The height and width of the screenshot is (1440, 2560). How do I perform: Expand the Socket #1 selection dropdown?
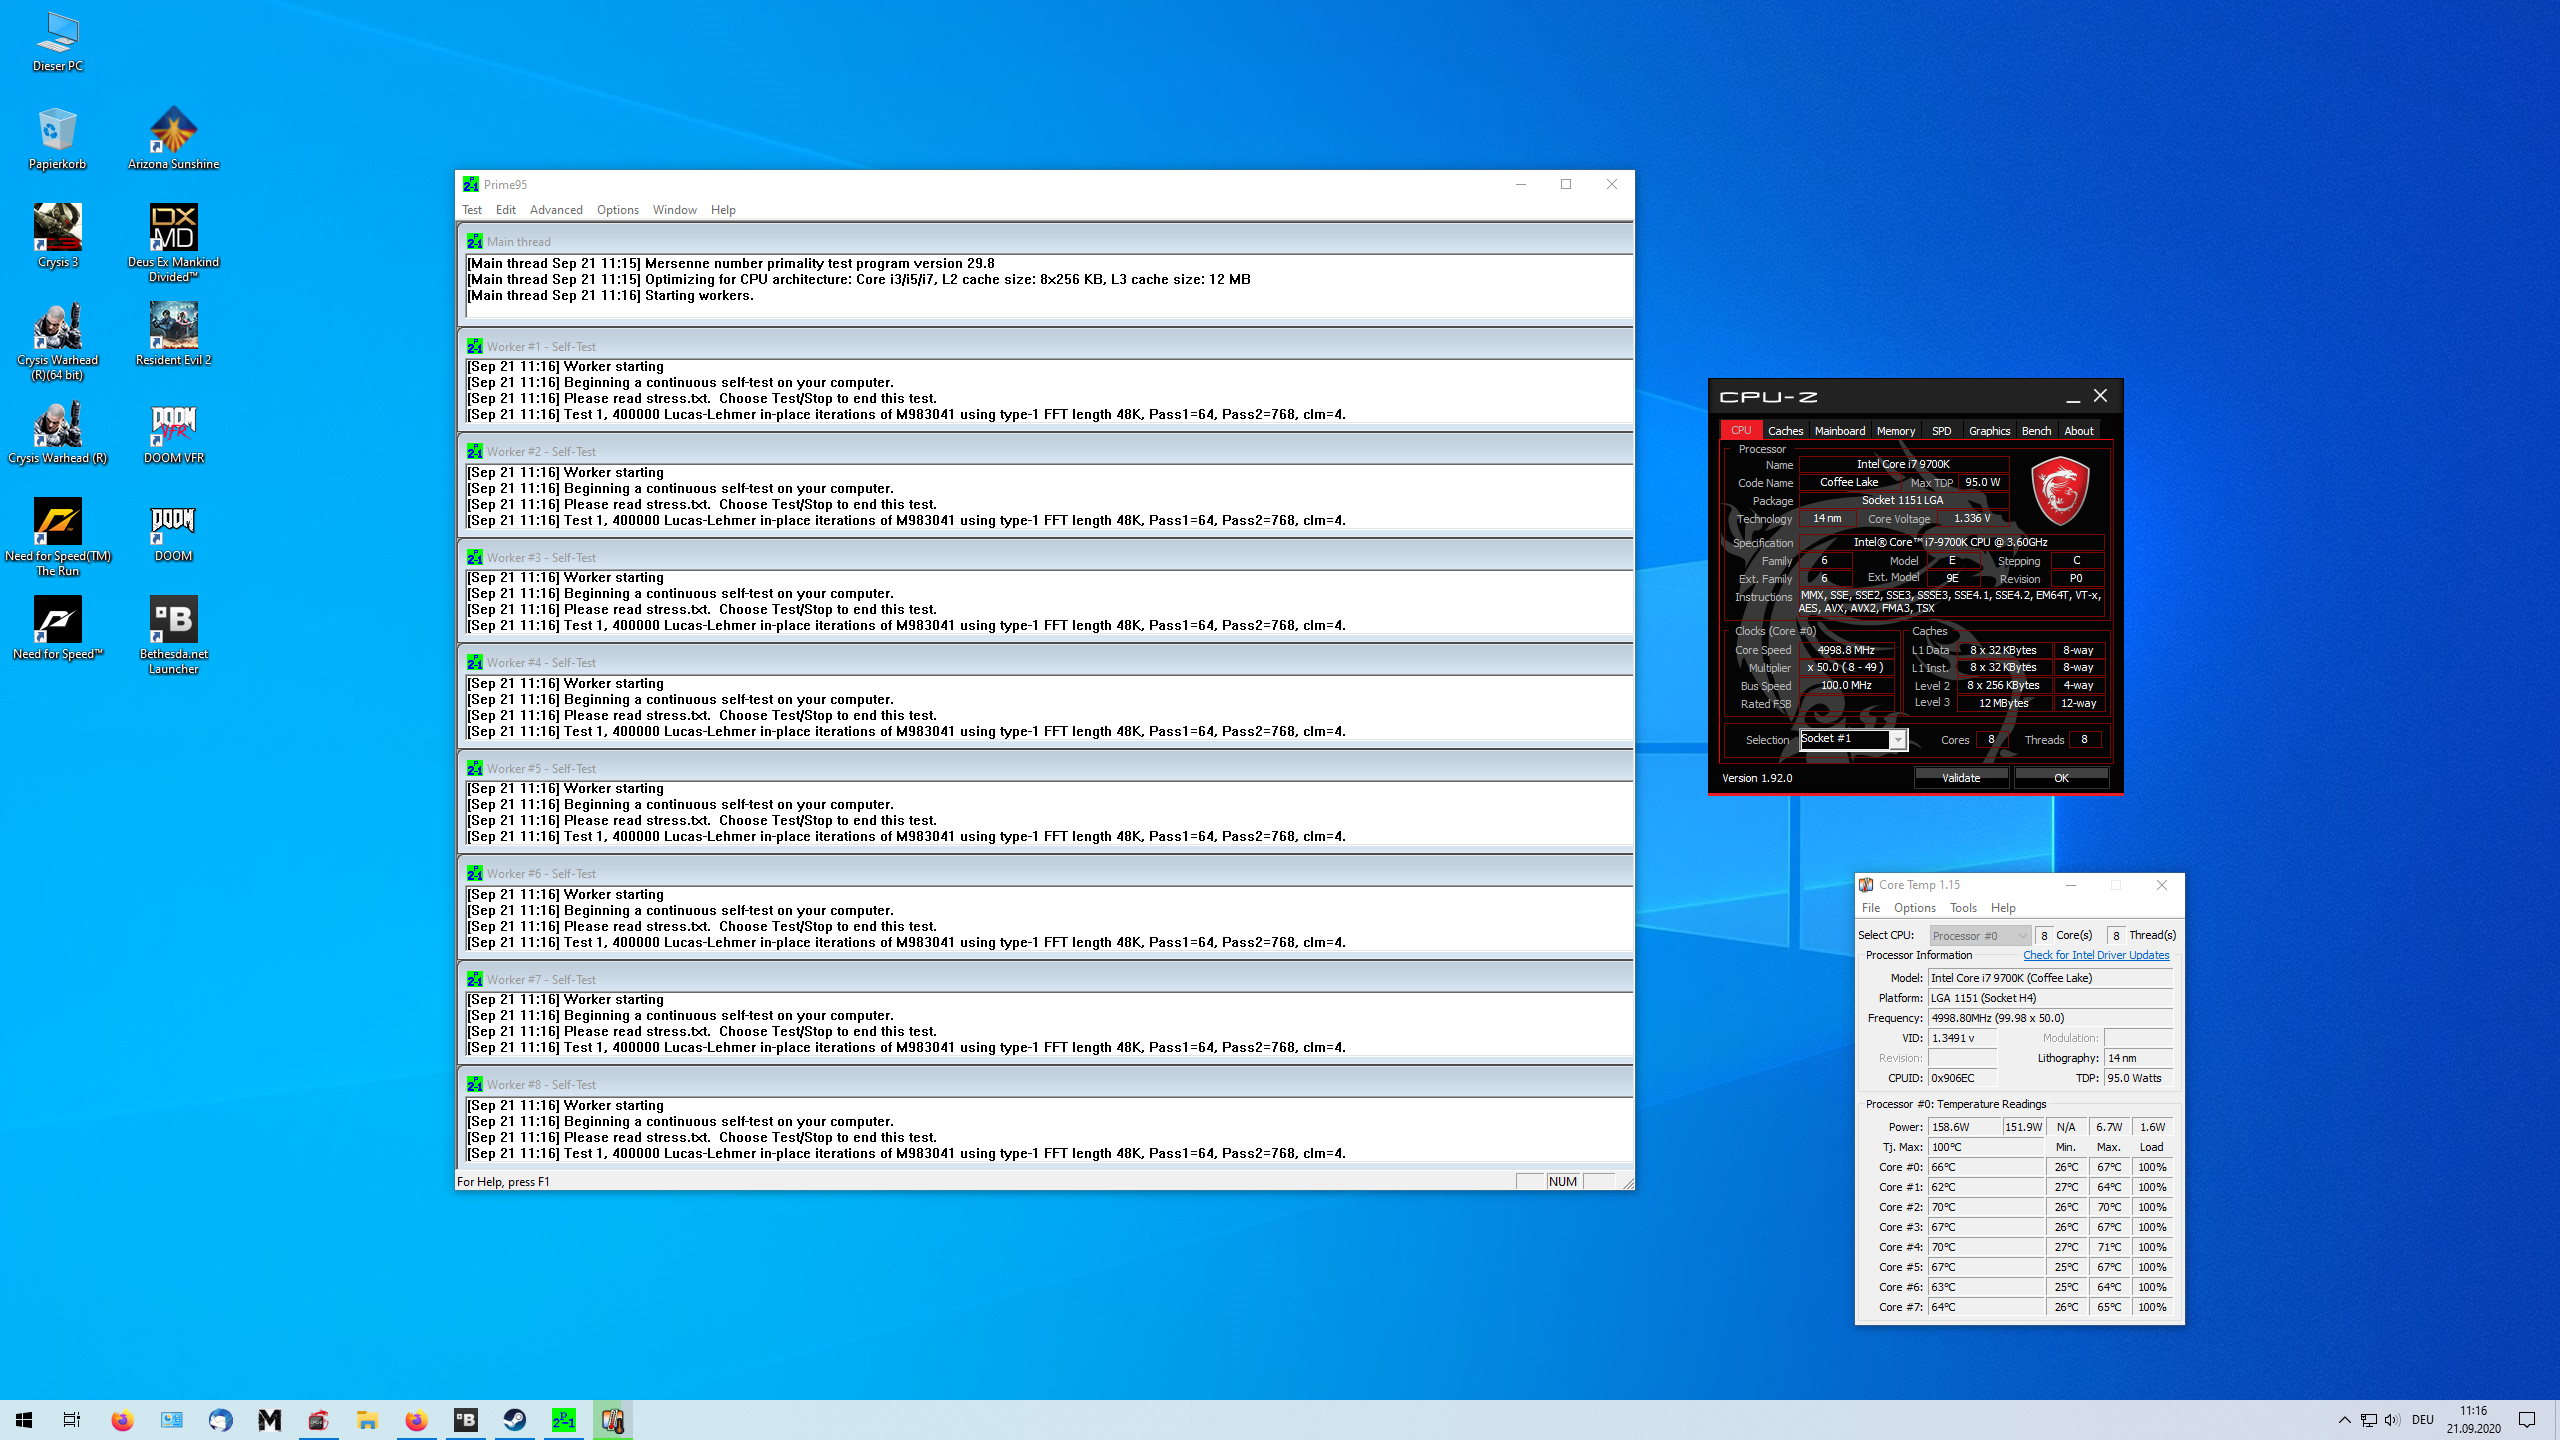point(1897,740)
